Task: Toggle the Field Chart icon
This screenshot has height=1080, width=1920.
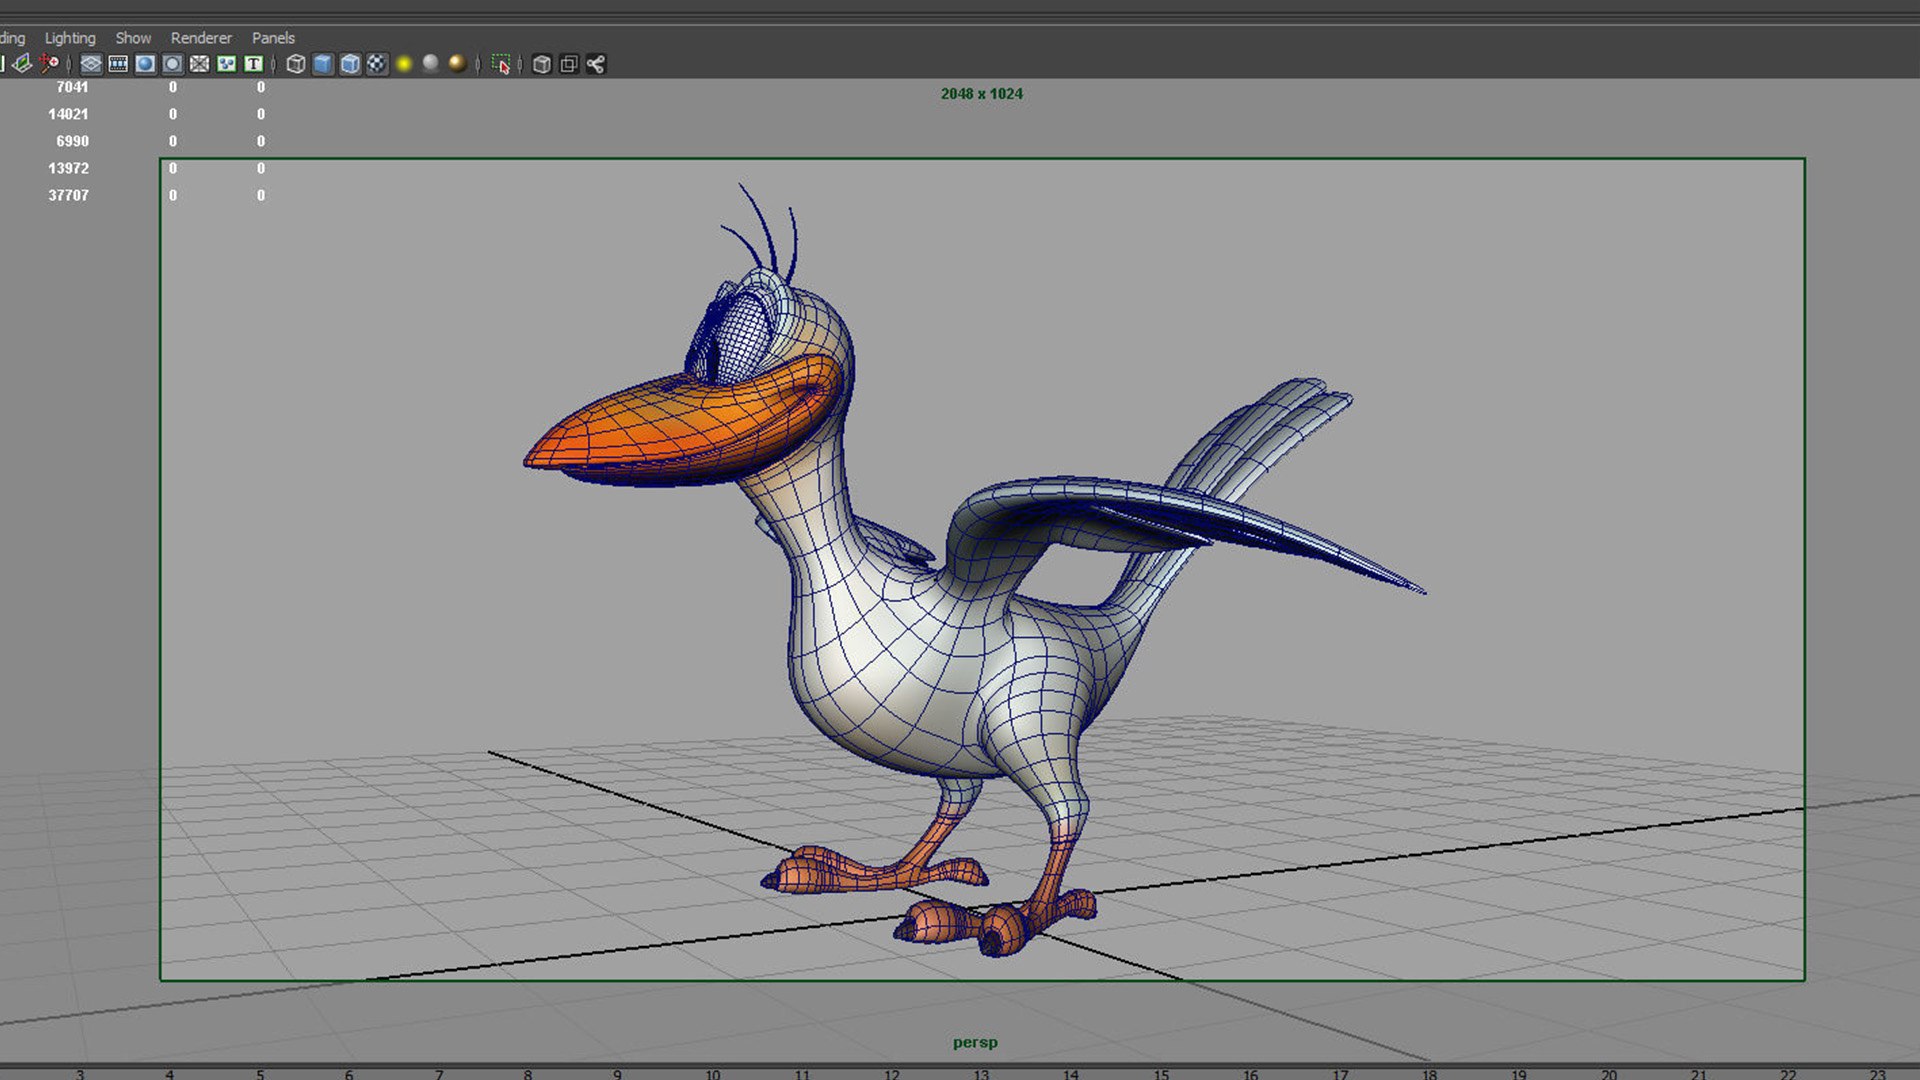Action: pos(199,64)
